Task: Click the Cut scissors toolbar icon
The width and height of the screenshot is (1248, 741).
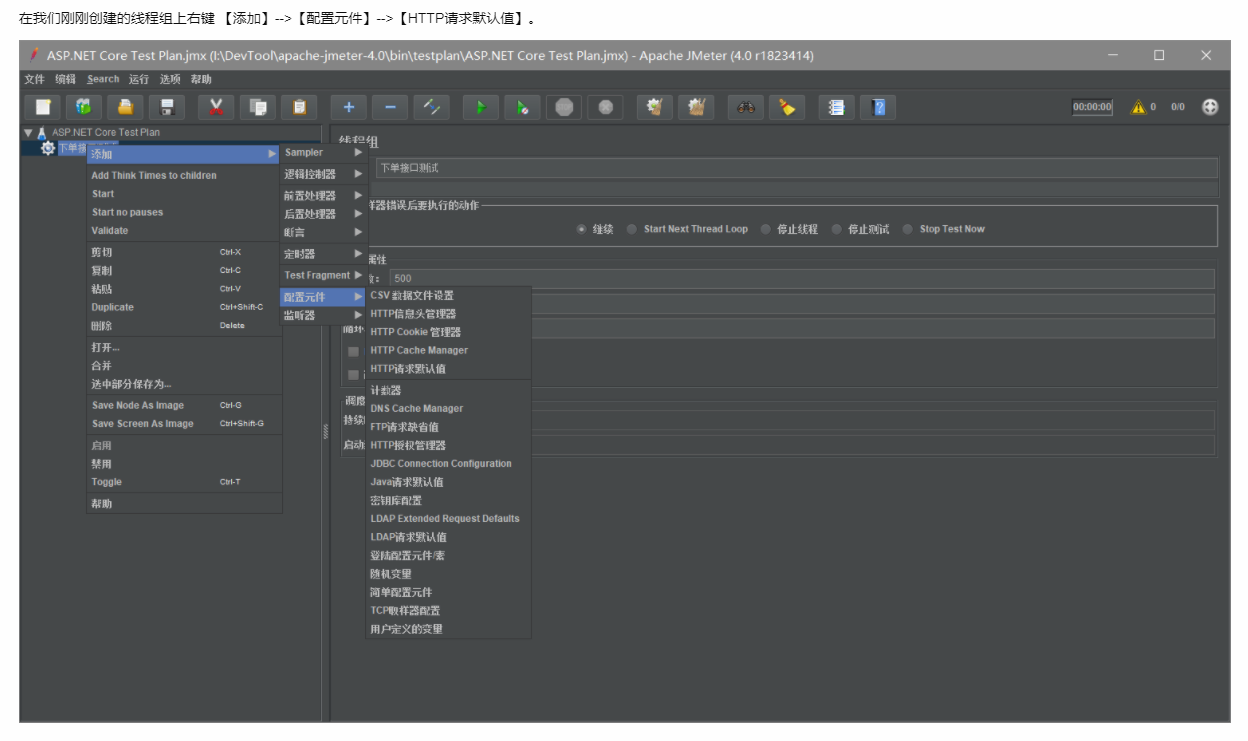Action: tap(215, 107)
